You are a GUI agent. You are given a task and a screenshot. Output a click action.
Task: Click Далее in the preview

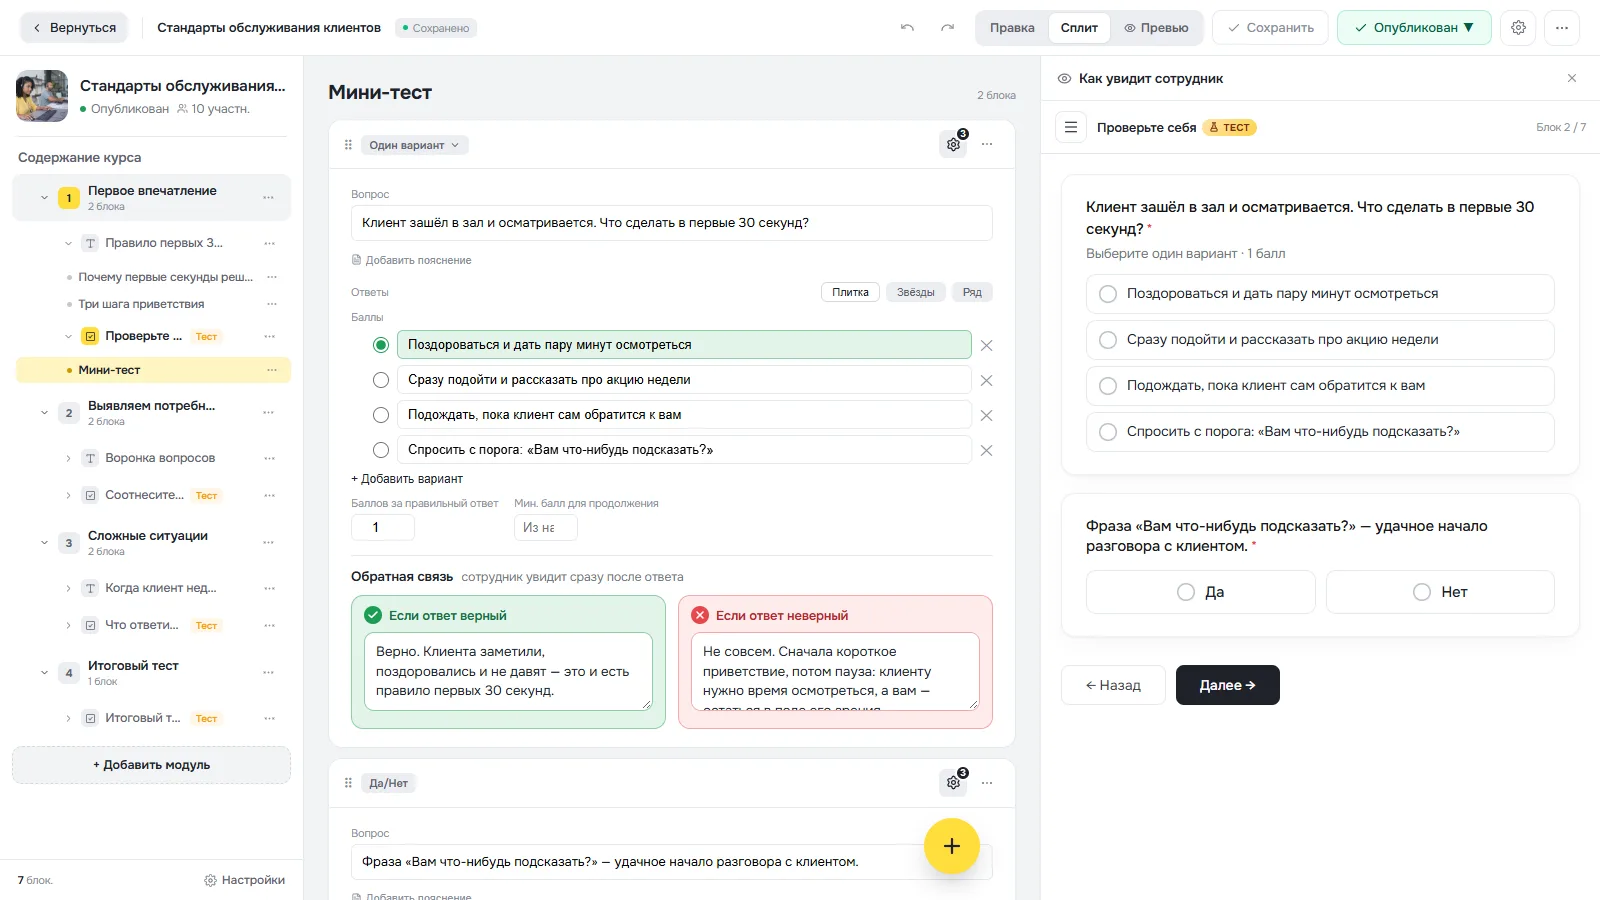click(1228, 685)
